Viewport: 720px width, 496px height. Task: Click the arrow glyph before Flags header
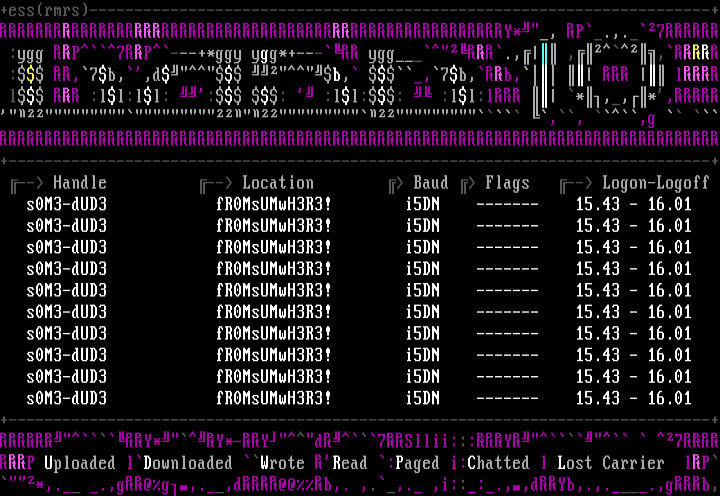[x=467, y=183]
